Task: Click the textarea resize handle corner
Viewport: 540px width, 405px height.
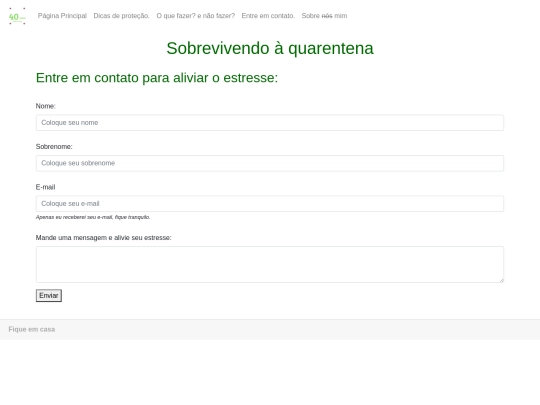Action: (502, 281)
